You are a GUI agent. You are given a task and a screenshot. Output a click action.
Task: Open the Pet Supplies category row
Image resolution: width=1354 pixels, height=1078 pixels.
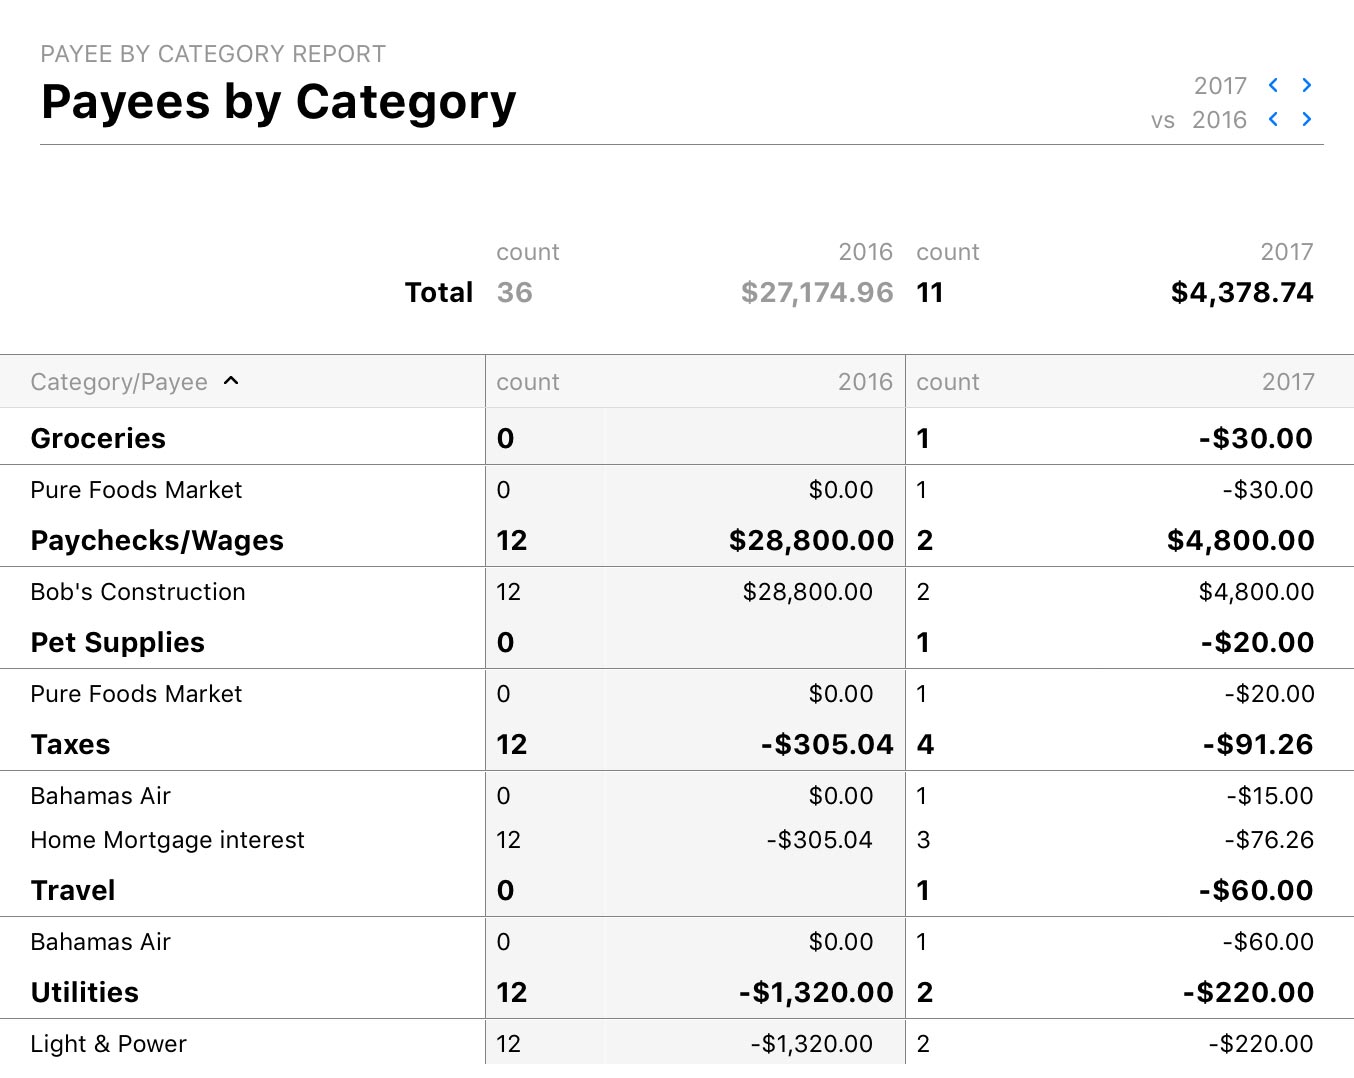(117, 642)
